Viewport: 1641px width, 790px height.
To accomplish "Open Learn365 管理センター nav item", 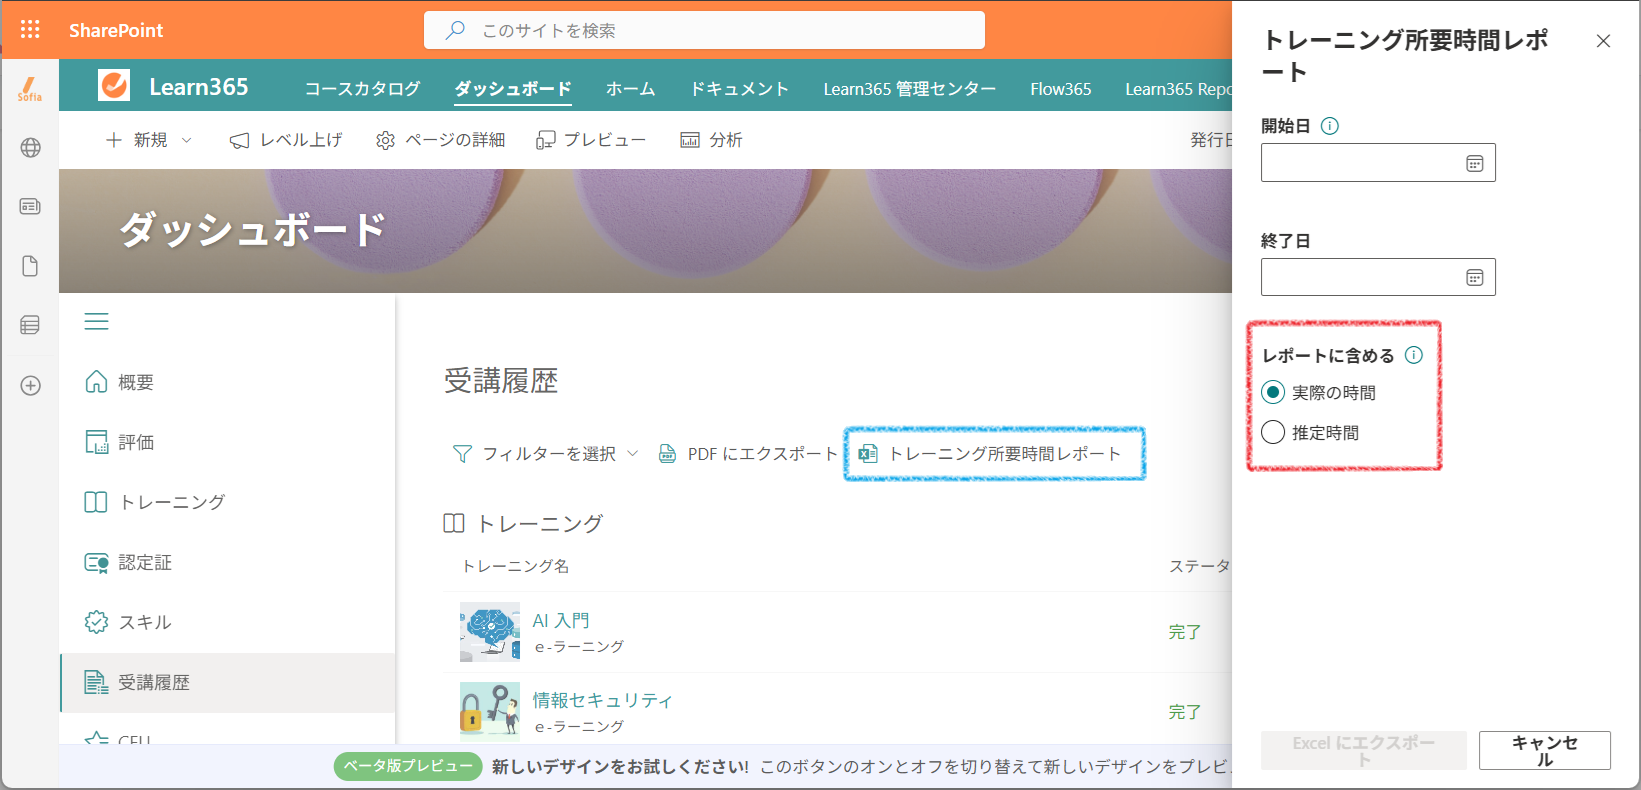I will pos(909,89).
